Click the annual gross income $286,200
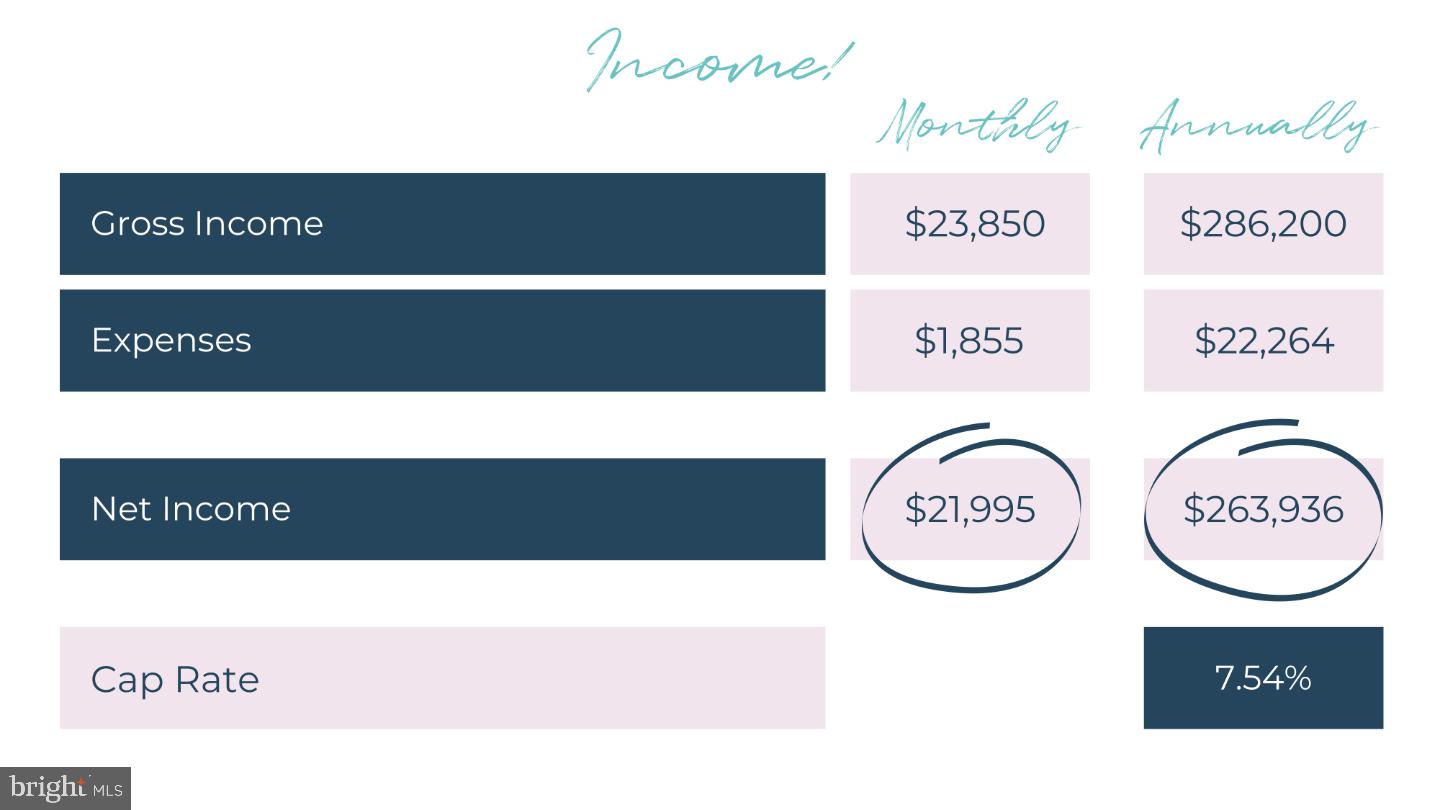Screen dimensions: 1440x810 coord(1263,224)
